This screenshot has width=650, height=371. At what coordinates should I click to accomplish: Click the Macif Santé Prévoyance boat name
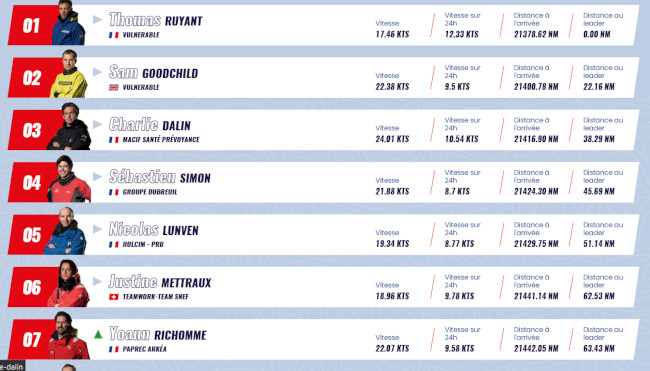pos(161,140)
